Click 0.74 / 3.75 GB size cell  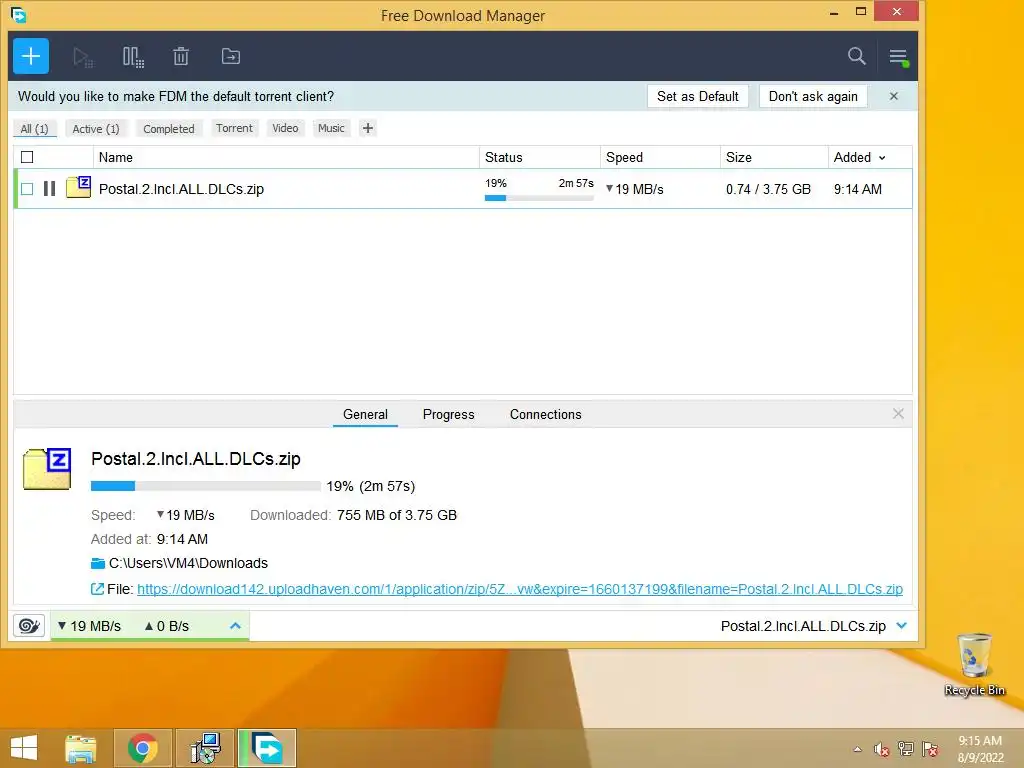pyautogui.click(x=768, y=189)
